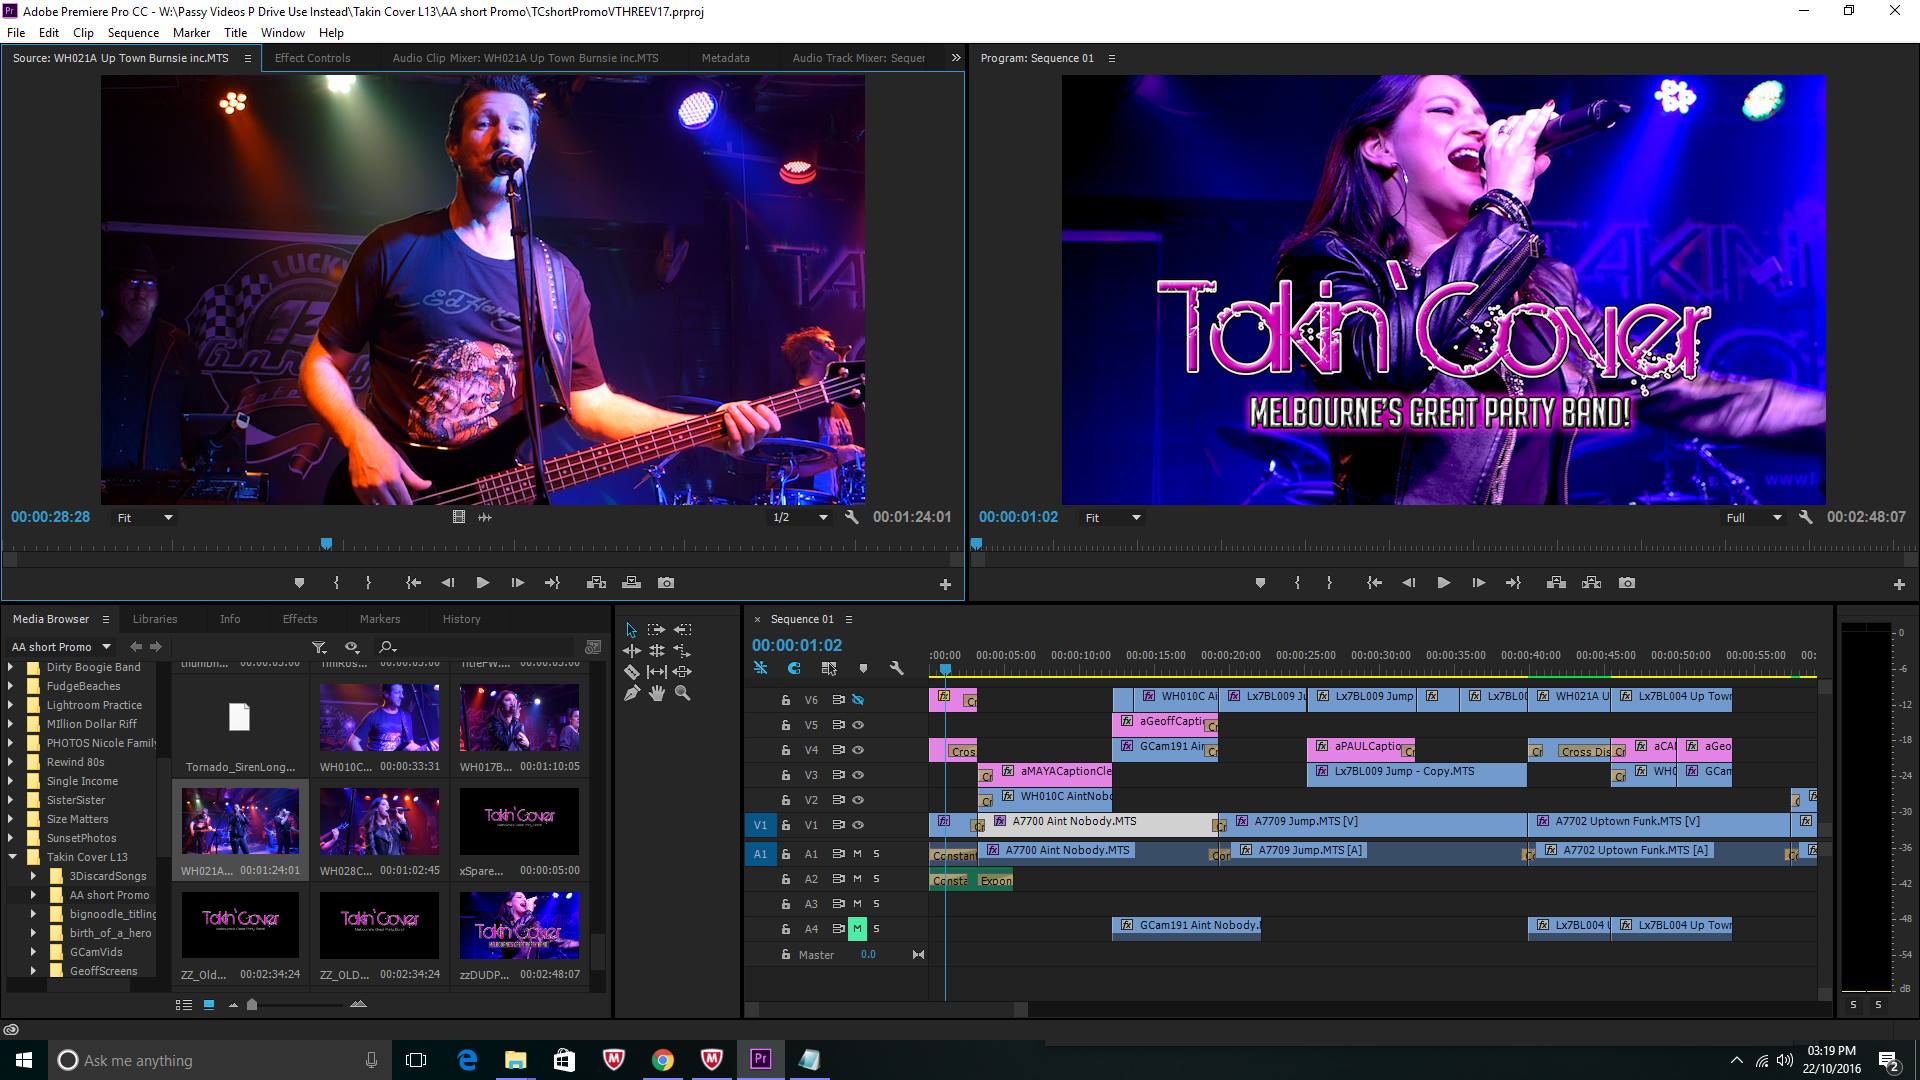Click Lift button in Program monitor
This screenshot has width=1920, height=1080.
click(1556, 583)
